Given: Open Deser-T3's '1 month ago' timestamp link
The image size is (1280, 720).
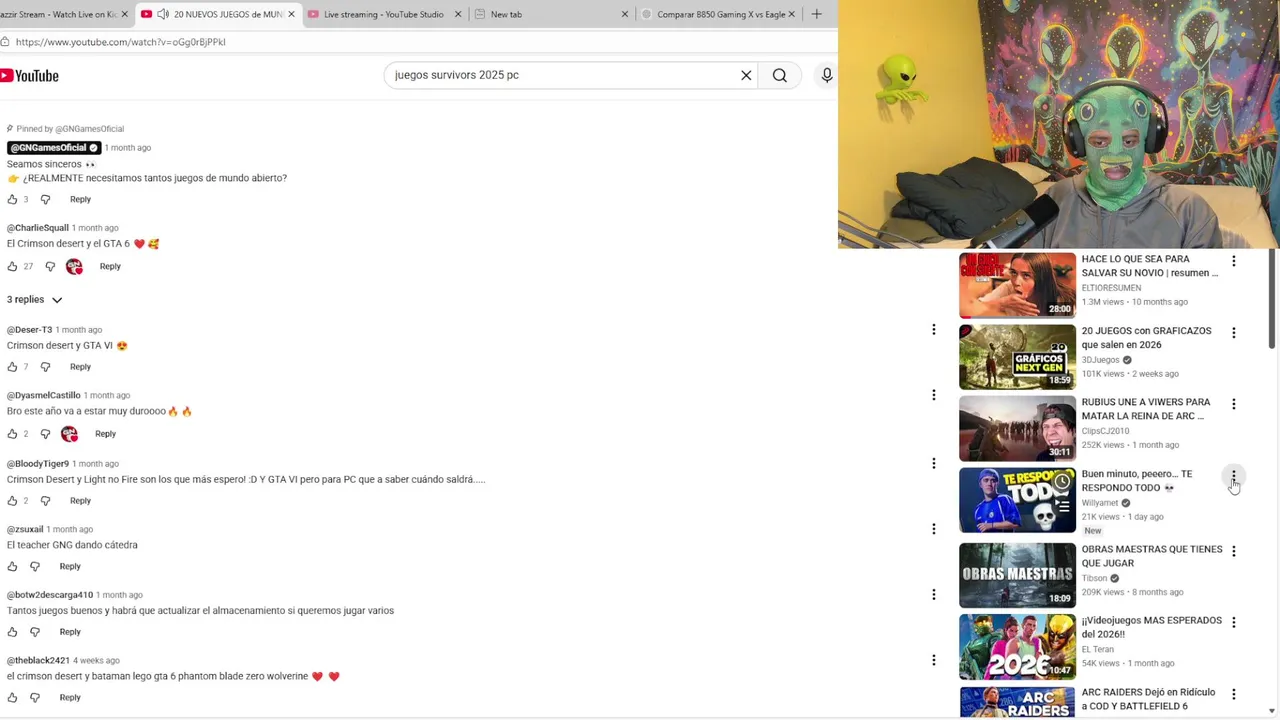Looking at the screenshot, I should (x=79, y=330).
